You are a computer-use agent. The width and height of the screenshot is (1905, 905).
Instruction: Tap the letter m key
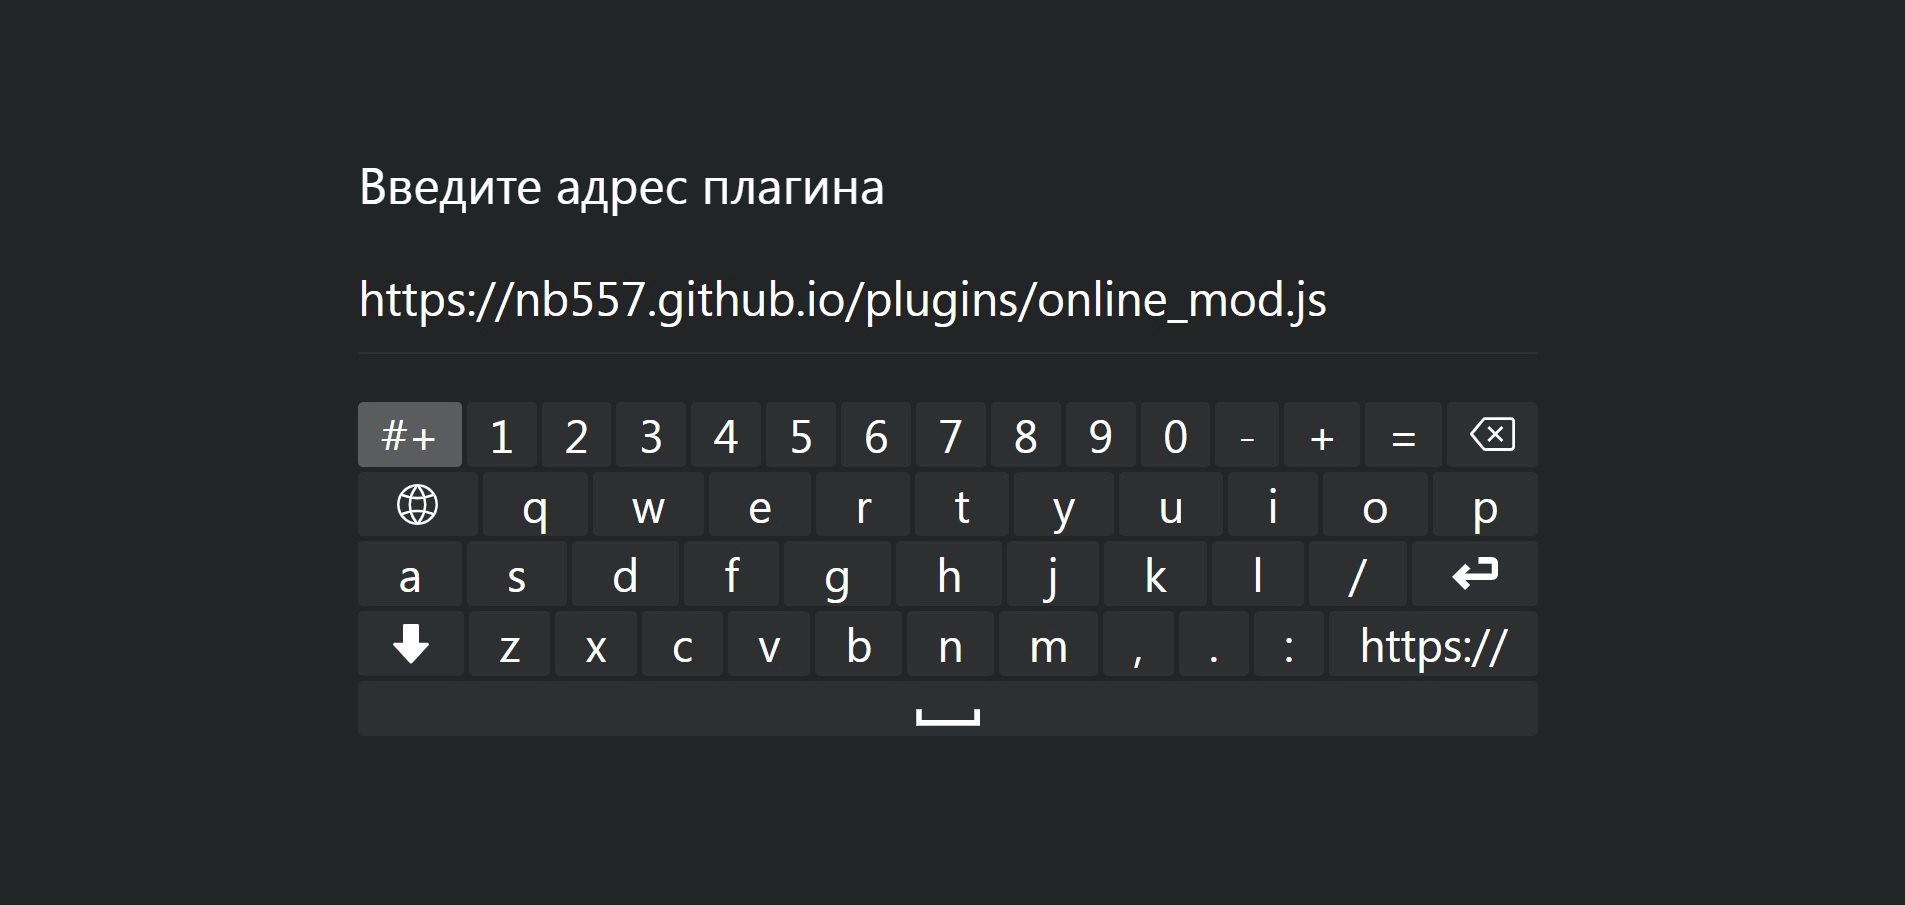click(x=1048, y=644)
